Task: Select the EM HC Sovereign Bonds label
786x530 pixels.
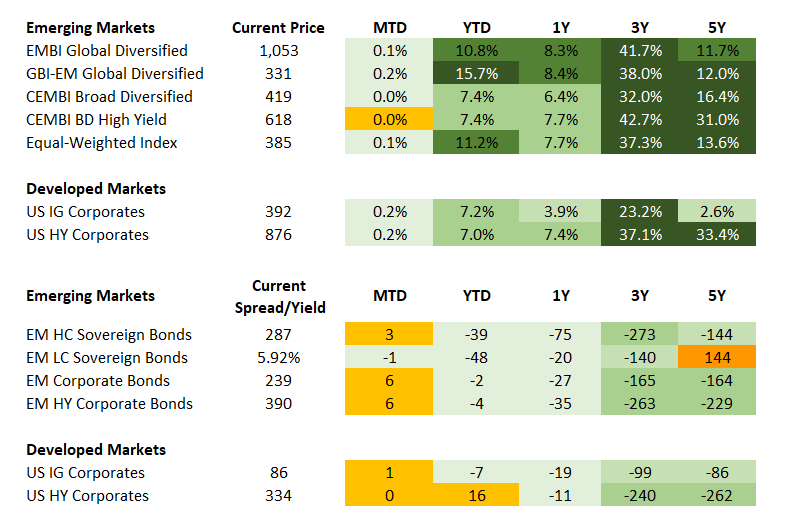Action: 109,335
